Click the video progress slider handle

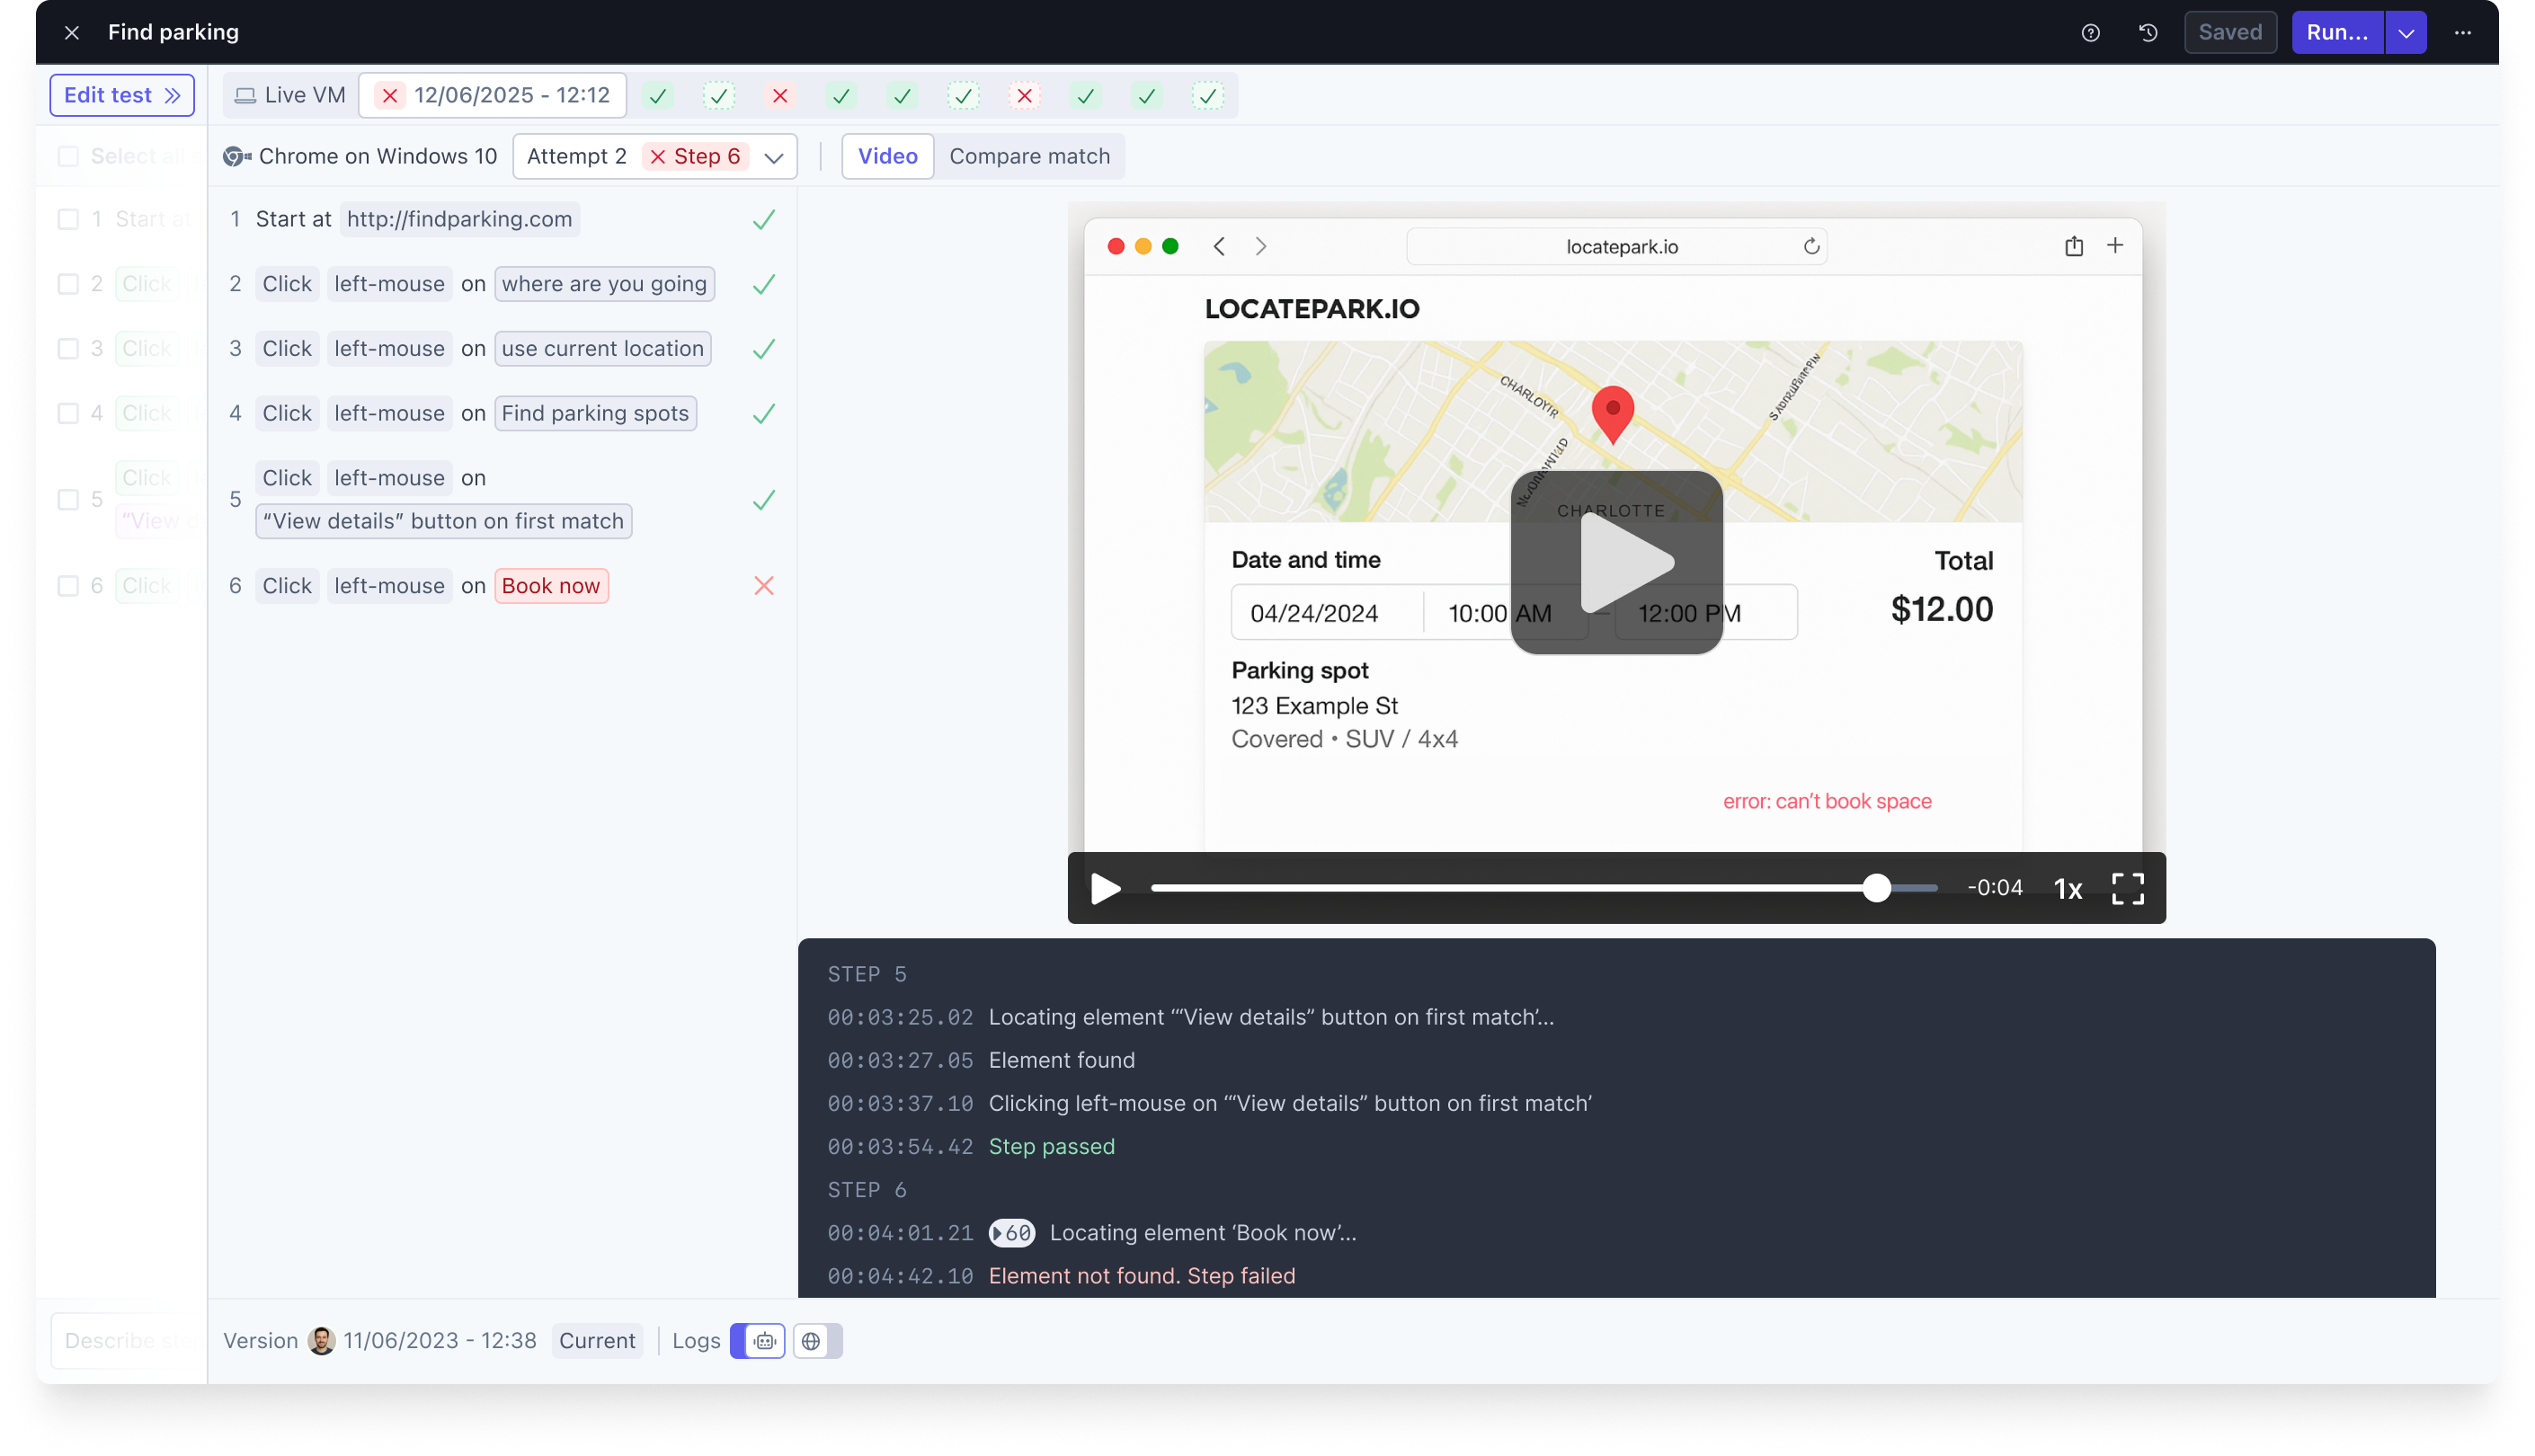(1876, 888)
